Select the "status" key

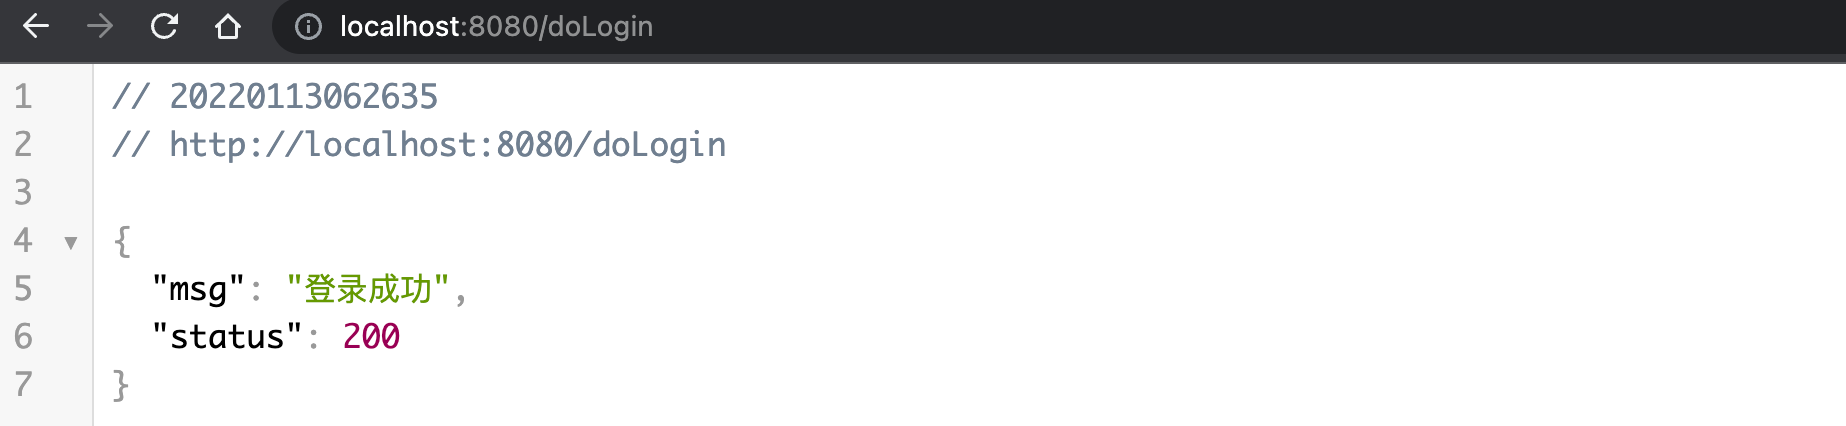(226, 337)
